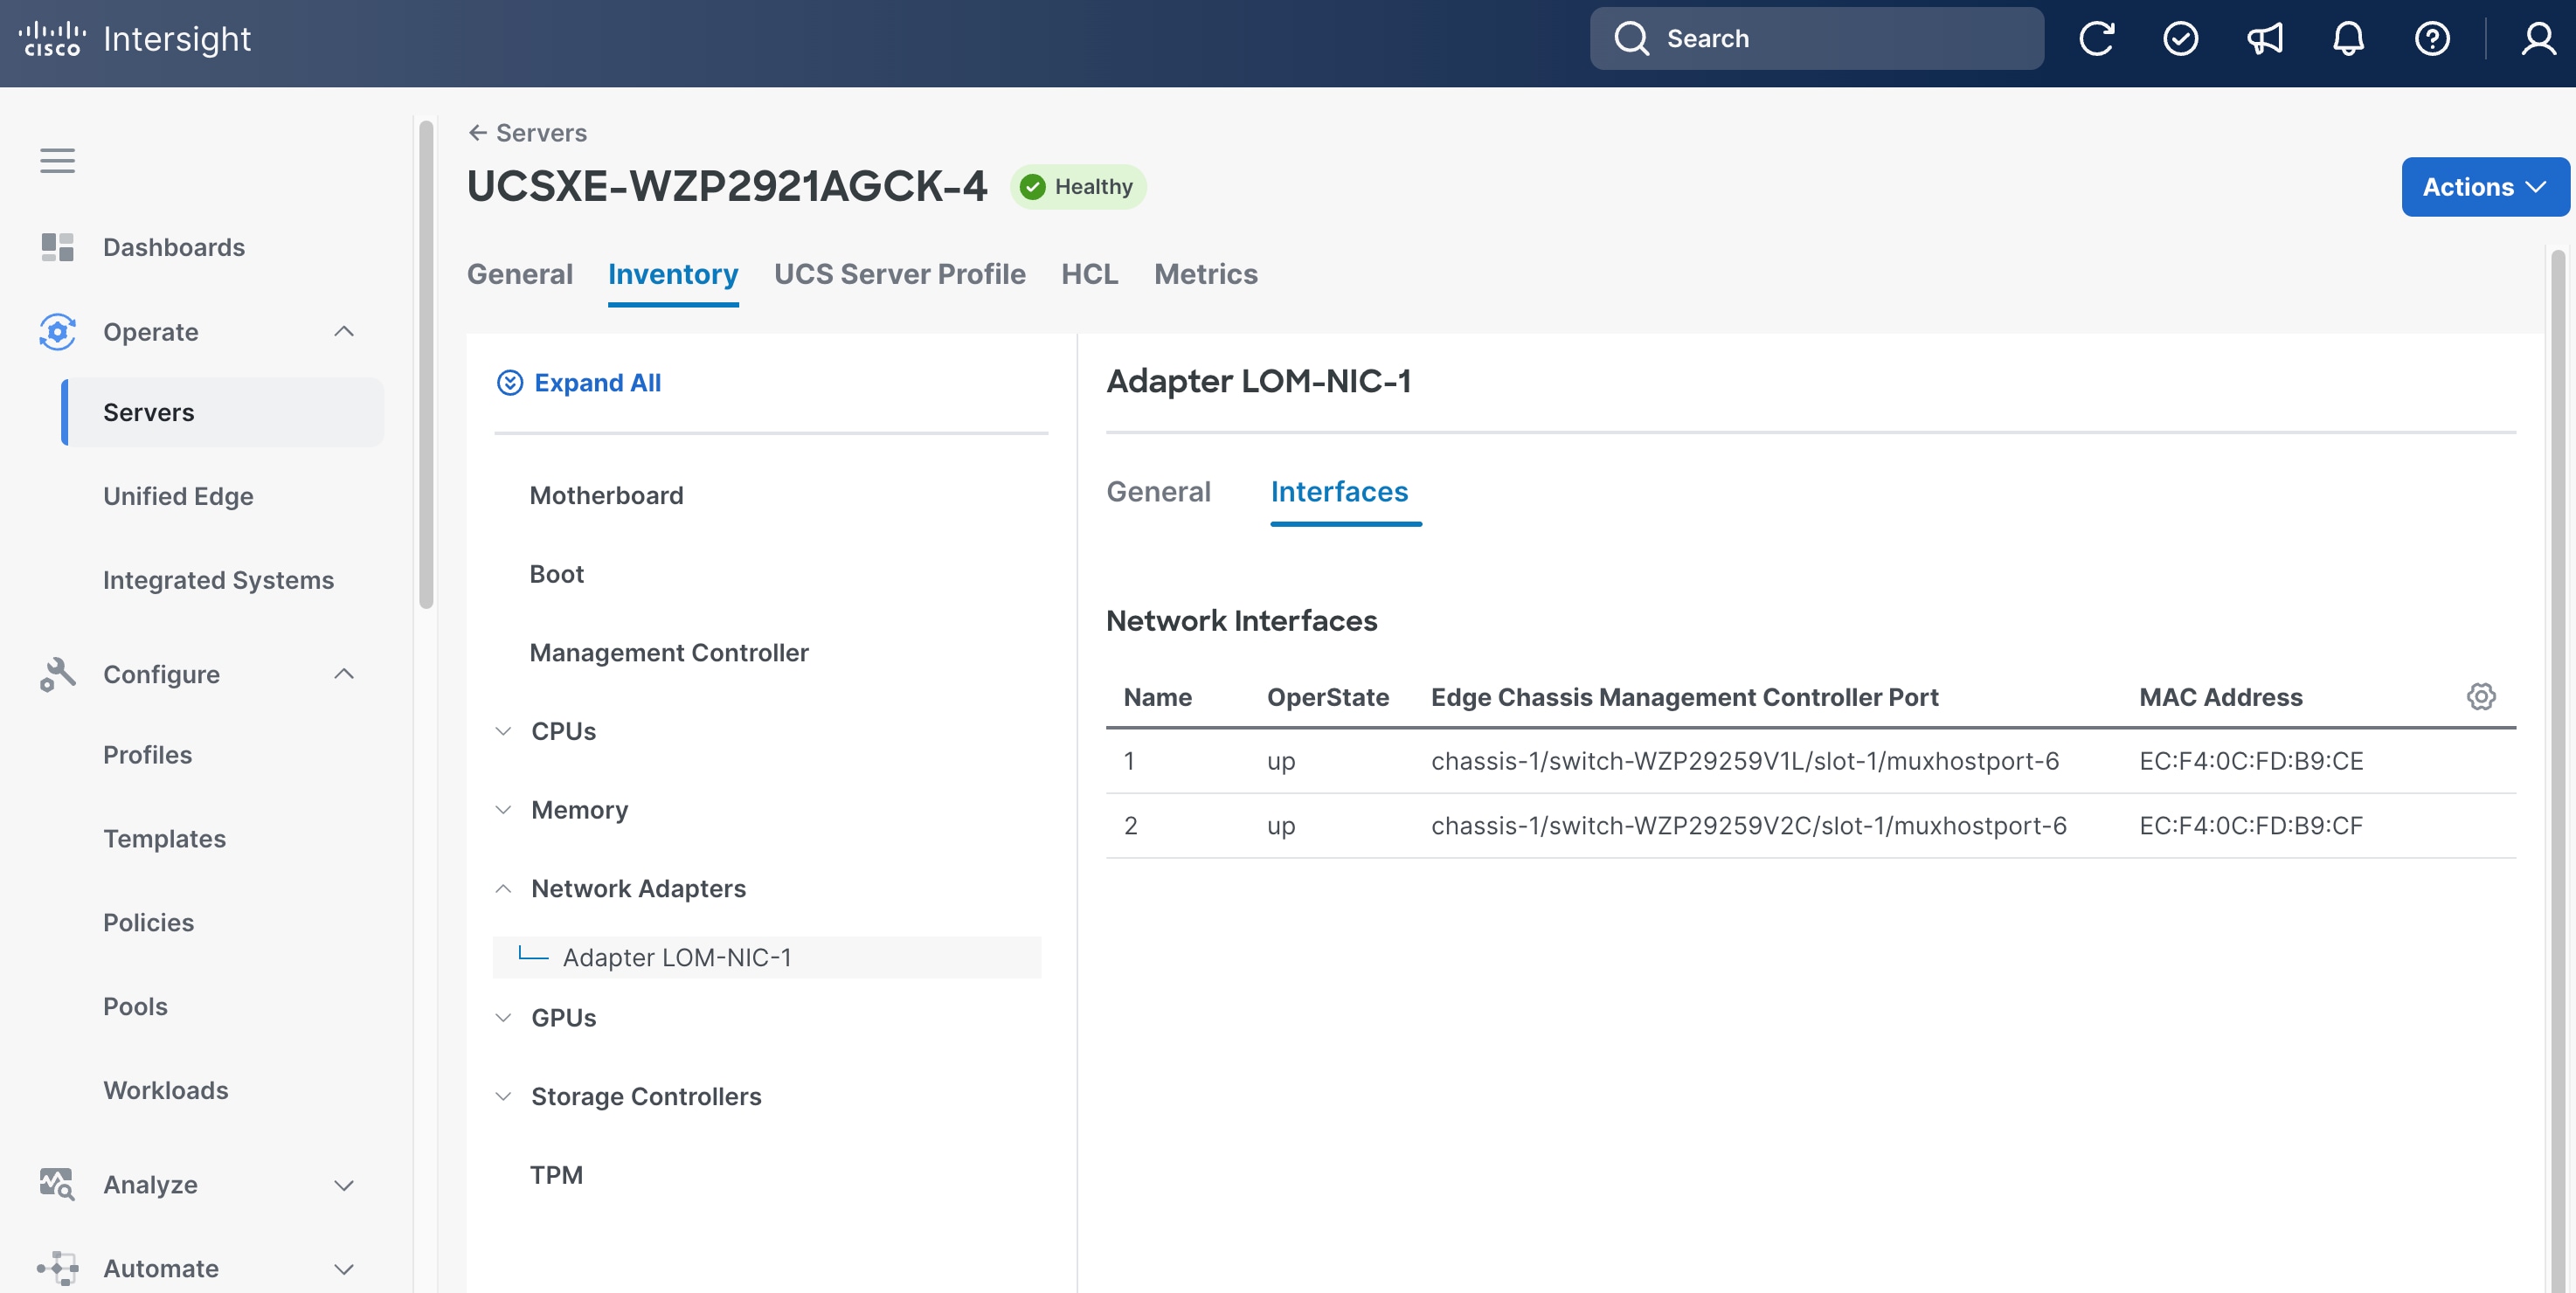Open the requests checkmark icon in header

coord(2180,39)
